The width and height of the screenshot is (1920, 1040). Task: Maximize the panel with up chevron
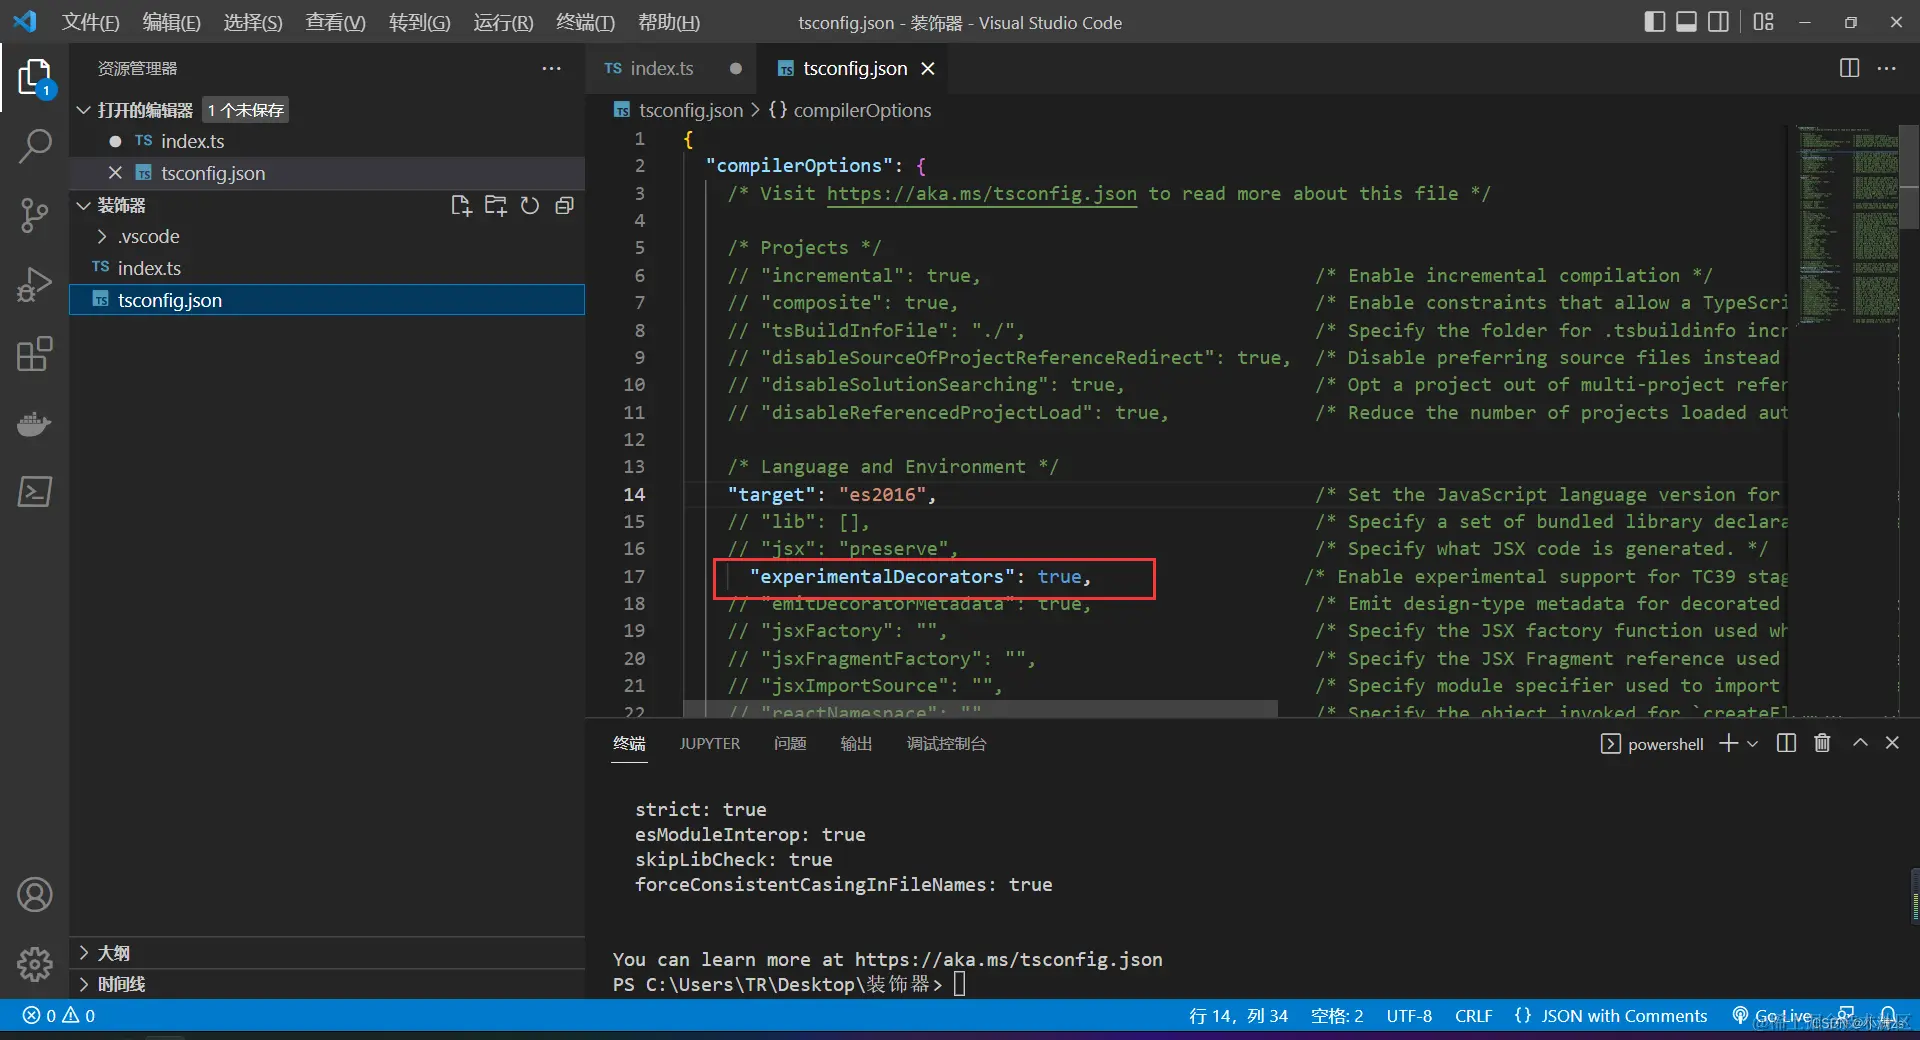[1860, 743]
